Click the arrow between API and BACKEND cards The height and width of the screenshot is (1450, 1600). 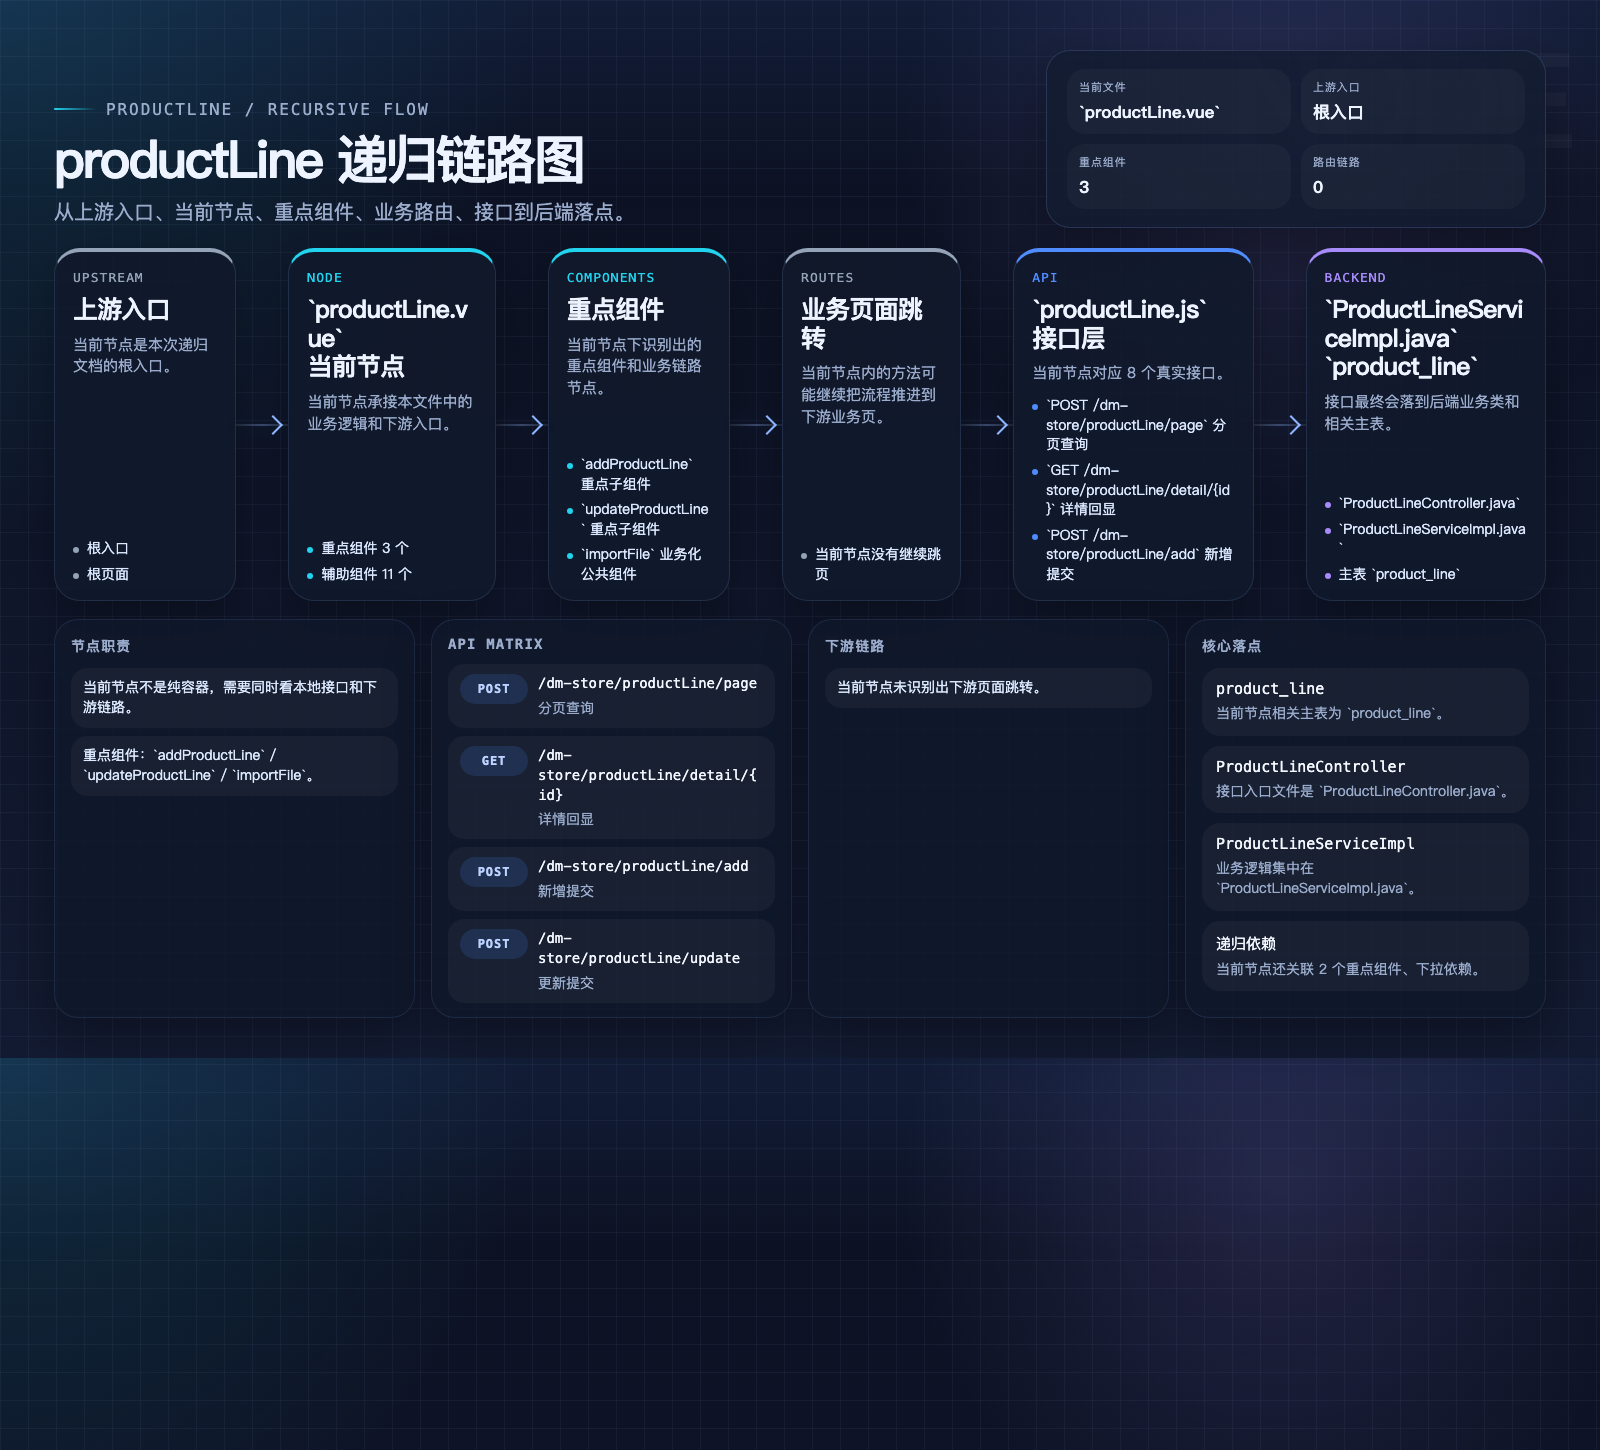pos(1280,425)
